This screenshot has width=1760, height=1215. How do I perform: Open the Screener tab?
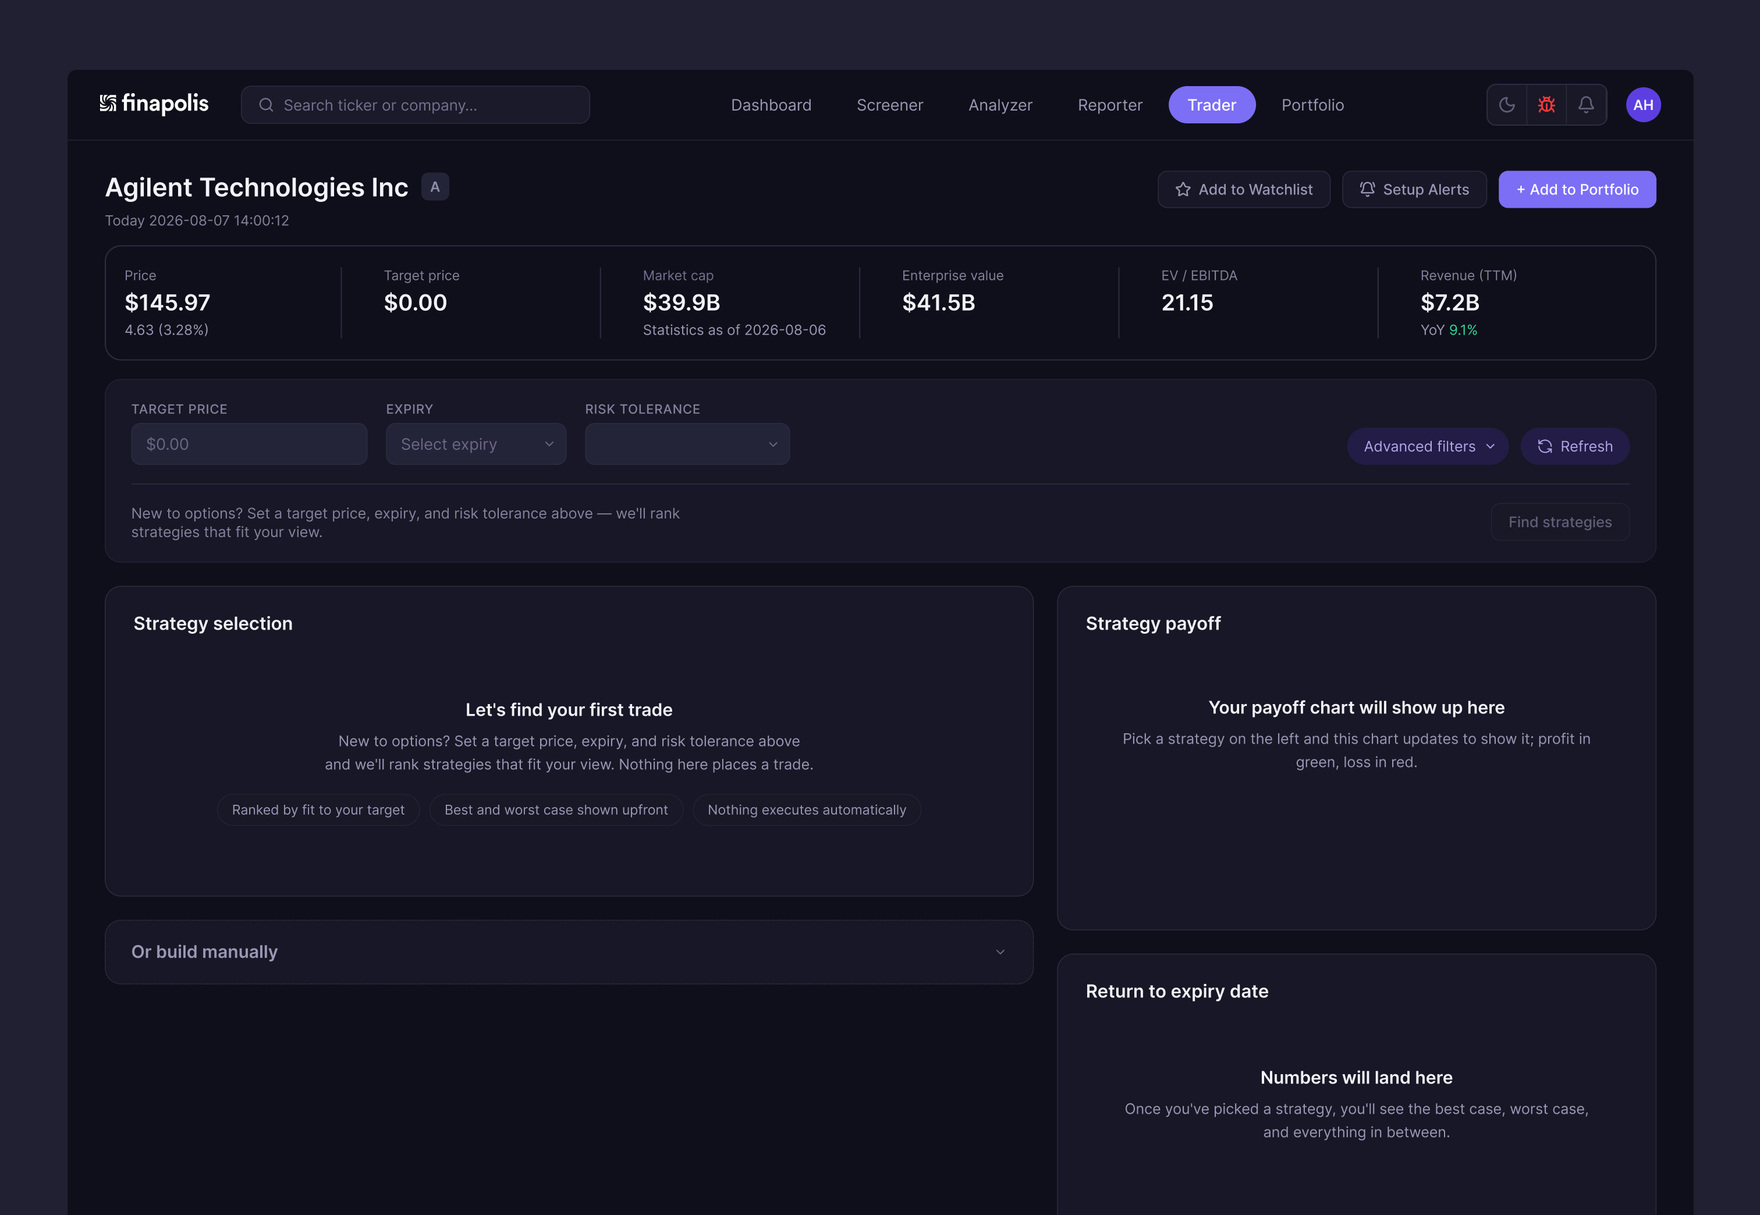[x=890, y=105]
